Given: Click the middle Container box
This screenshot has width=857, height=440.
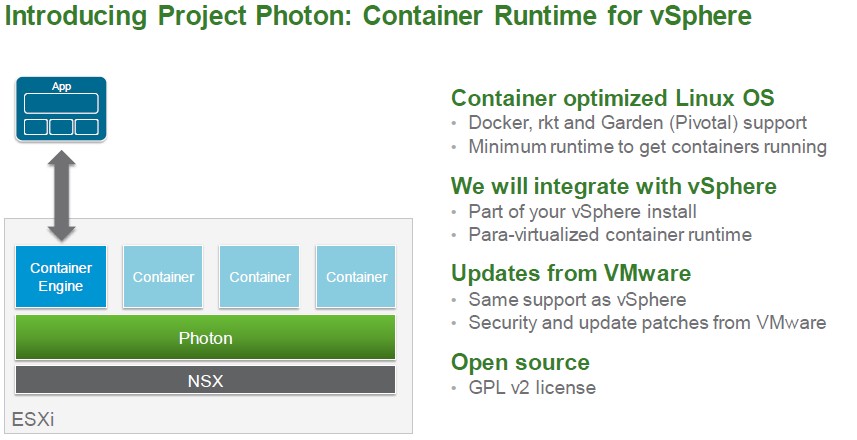Looking at the screenshot, I should (260, 277).
